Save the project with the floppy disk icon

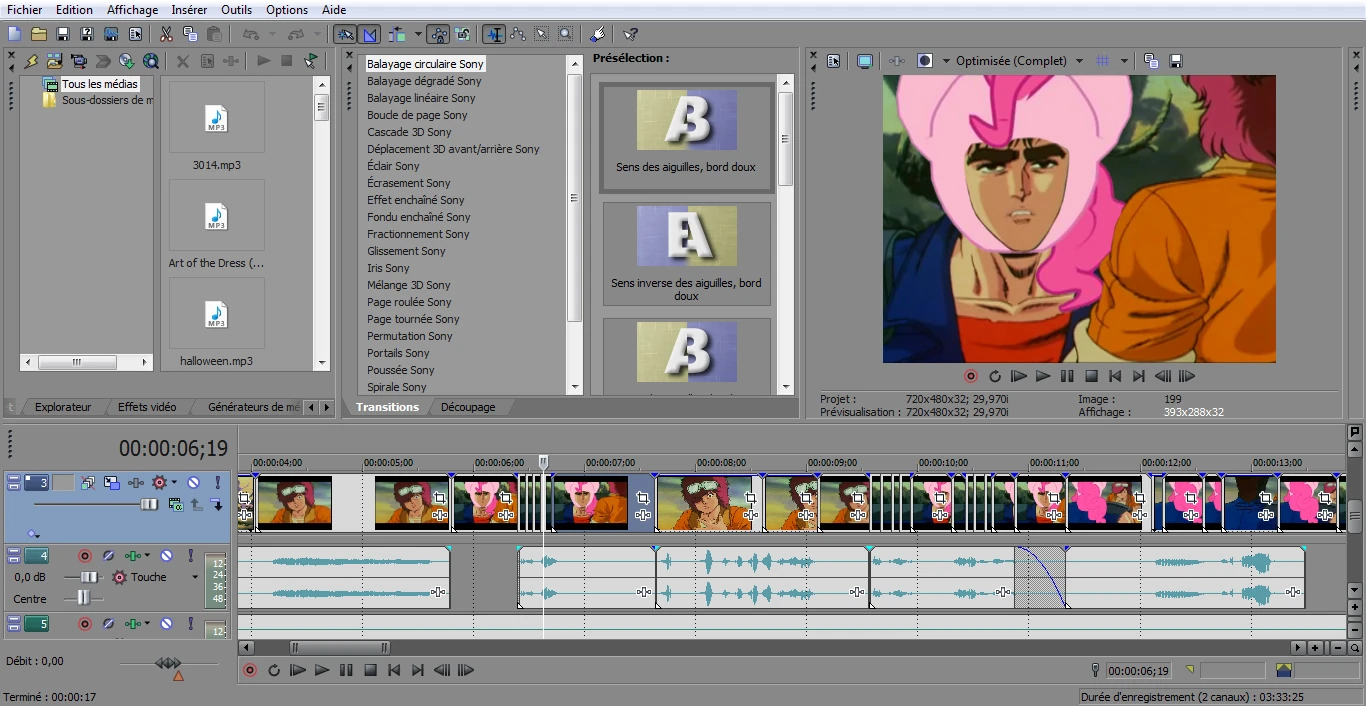click(62, 34)
